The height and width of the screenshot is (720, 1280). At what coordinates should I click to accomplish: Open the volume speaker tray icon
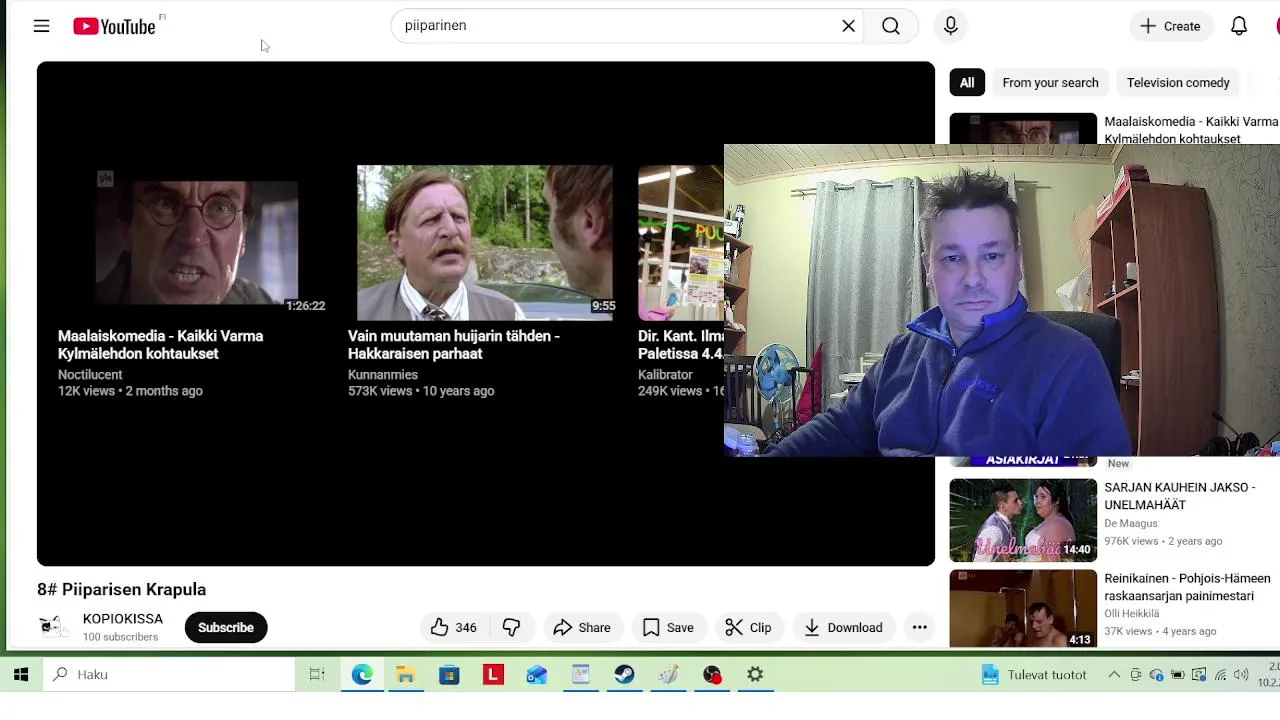point(1241,675)
